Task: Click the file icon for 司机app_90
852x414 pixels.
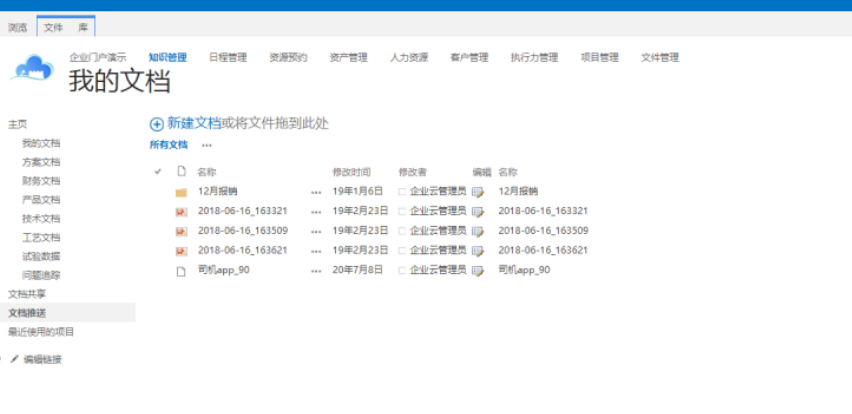Action: coord(181,270)
